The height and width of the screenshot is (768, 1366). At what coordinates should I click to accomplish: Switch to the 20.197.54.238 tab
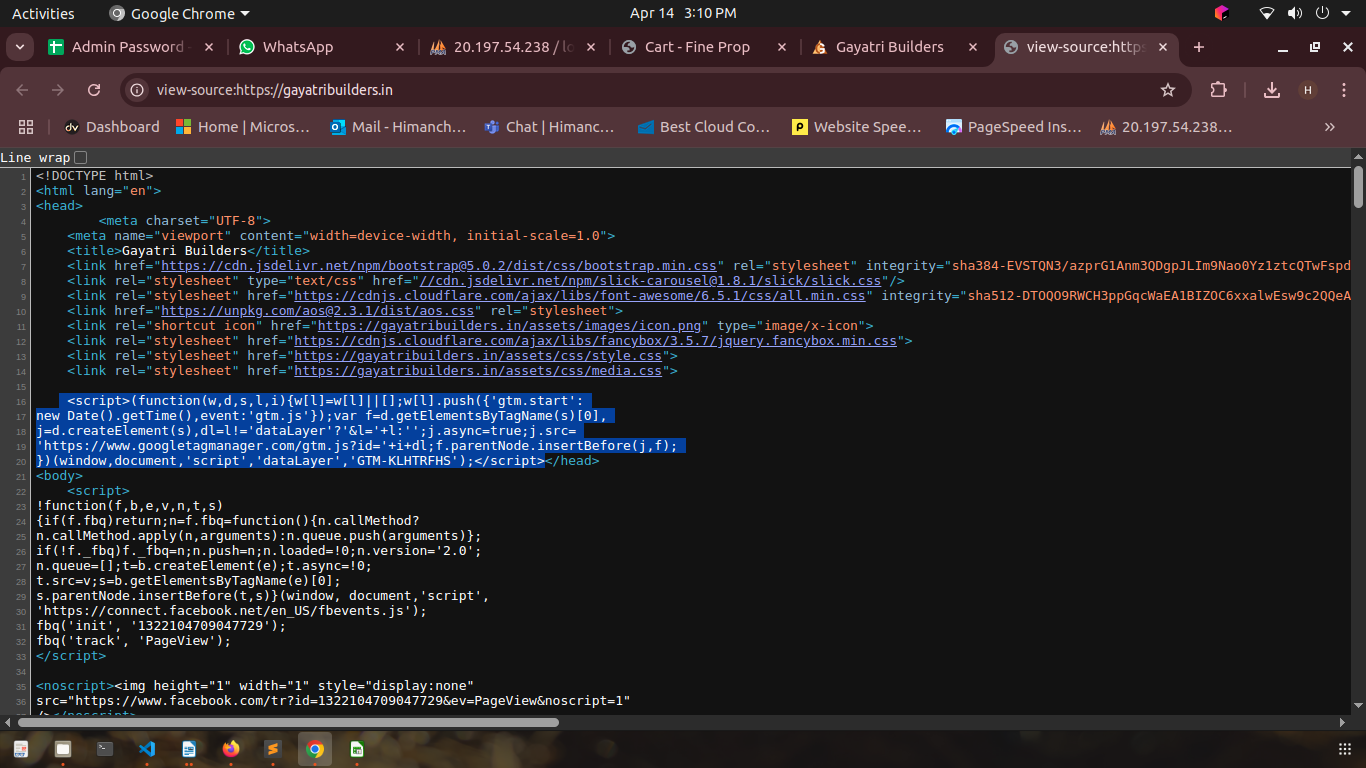pos(510,47)
